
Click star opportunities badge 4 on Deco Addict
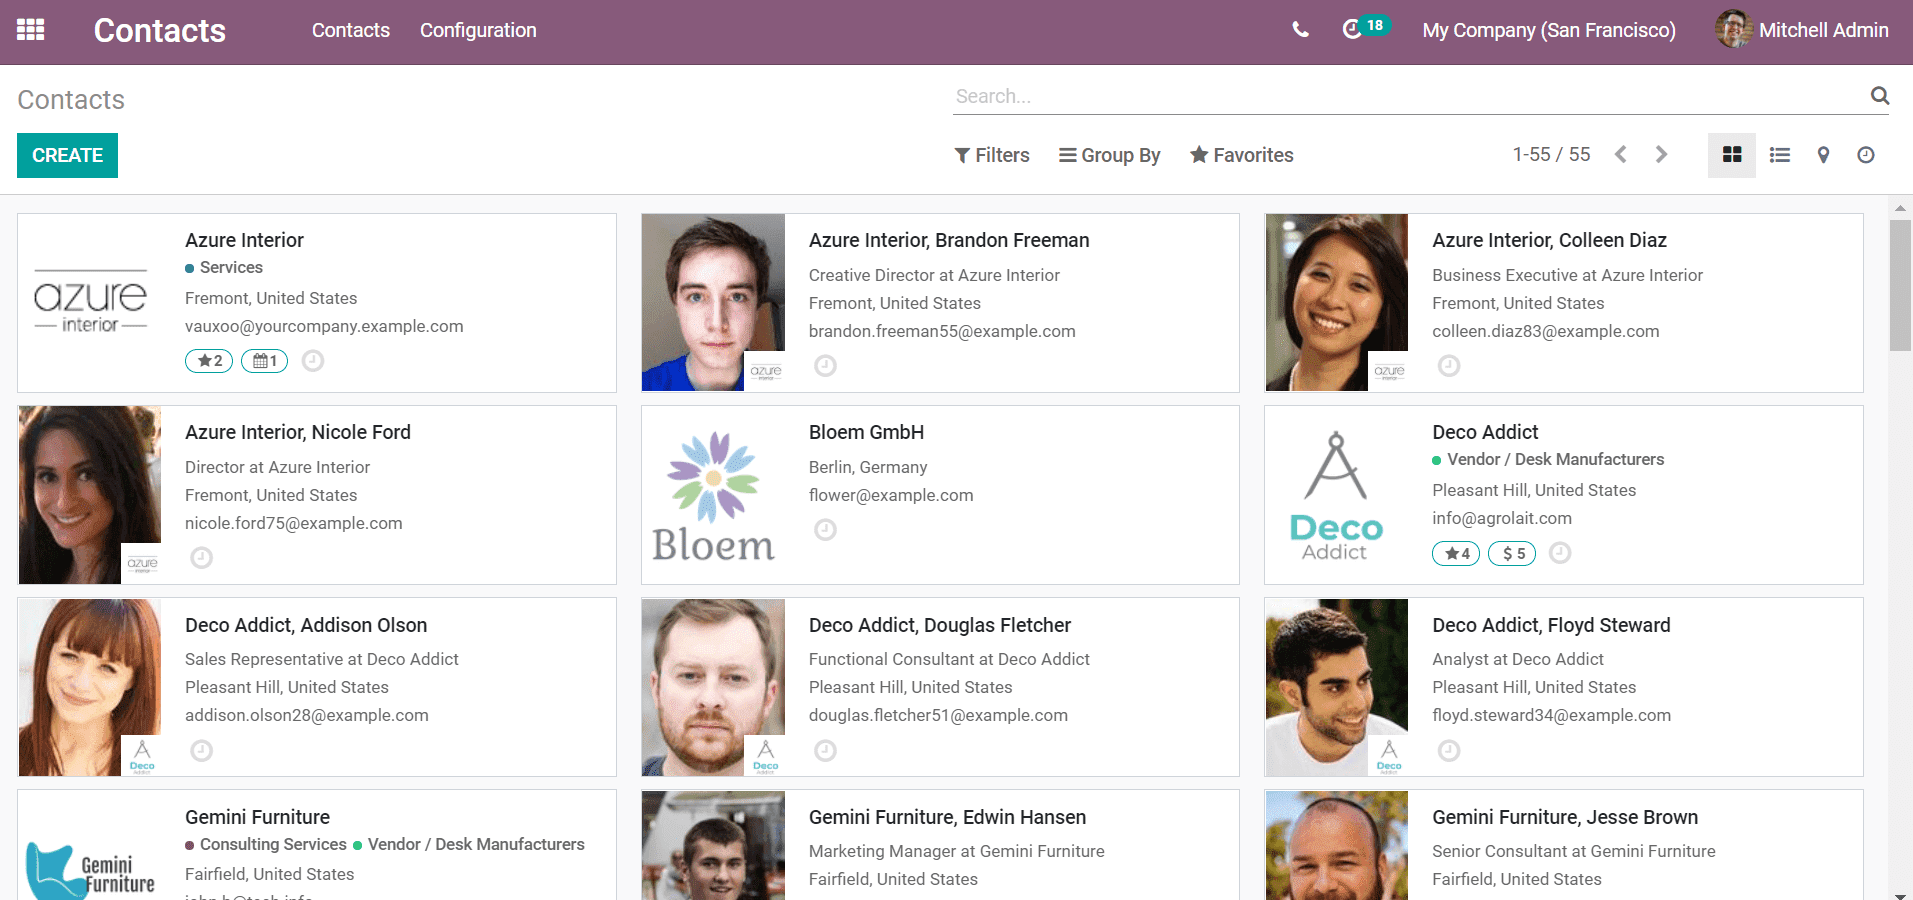click(x=1456, y=553)
